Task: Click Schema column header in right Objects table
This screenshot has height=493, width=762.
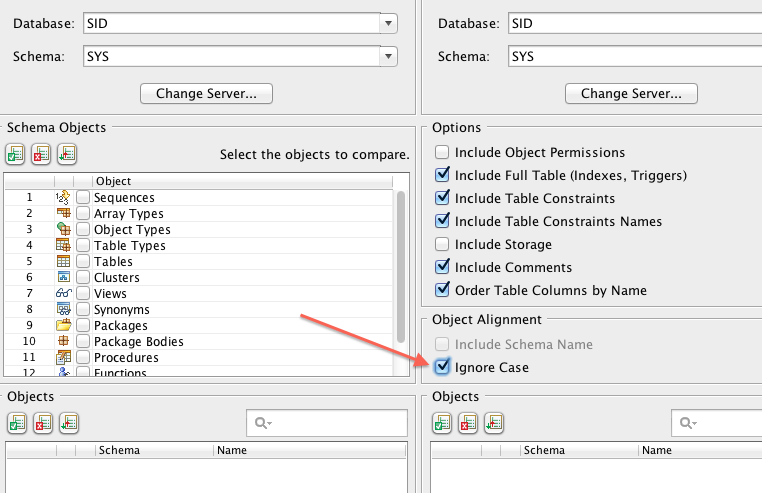Action: (x=579, y=450)
